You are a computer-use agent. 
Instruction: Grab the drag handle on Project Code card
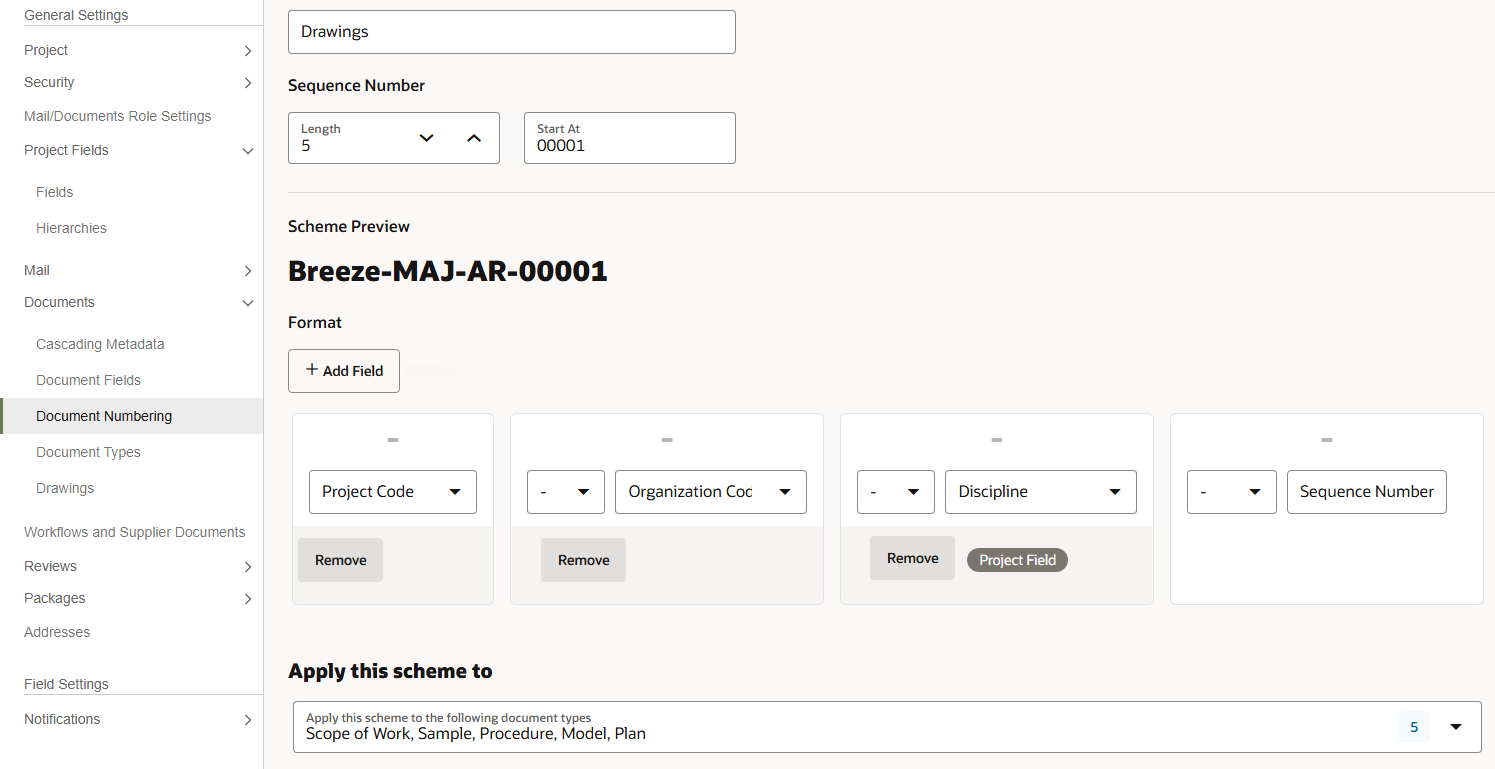pos(393,440)
